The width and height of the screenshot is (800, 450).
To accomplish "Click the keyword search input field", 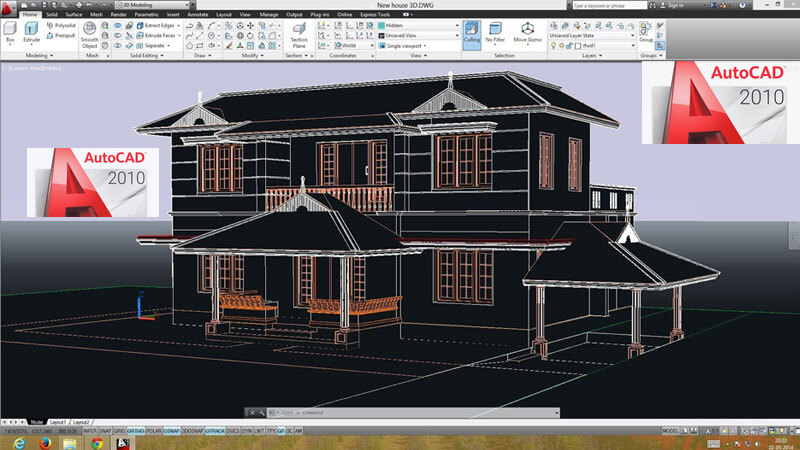I will coord(609,5).
